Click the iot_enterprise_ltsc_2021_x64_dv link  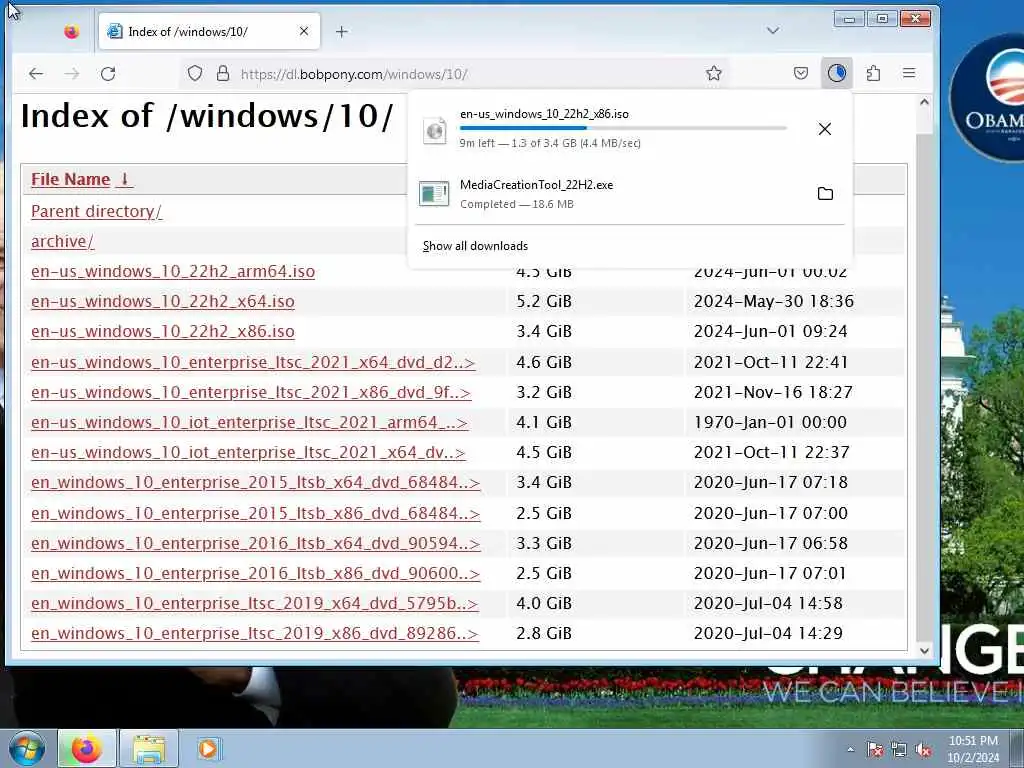(x=248, y=453)
